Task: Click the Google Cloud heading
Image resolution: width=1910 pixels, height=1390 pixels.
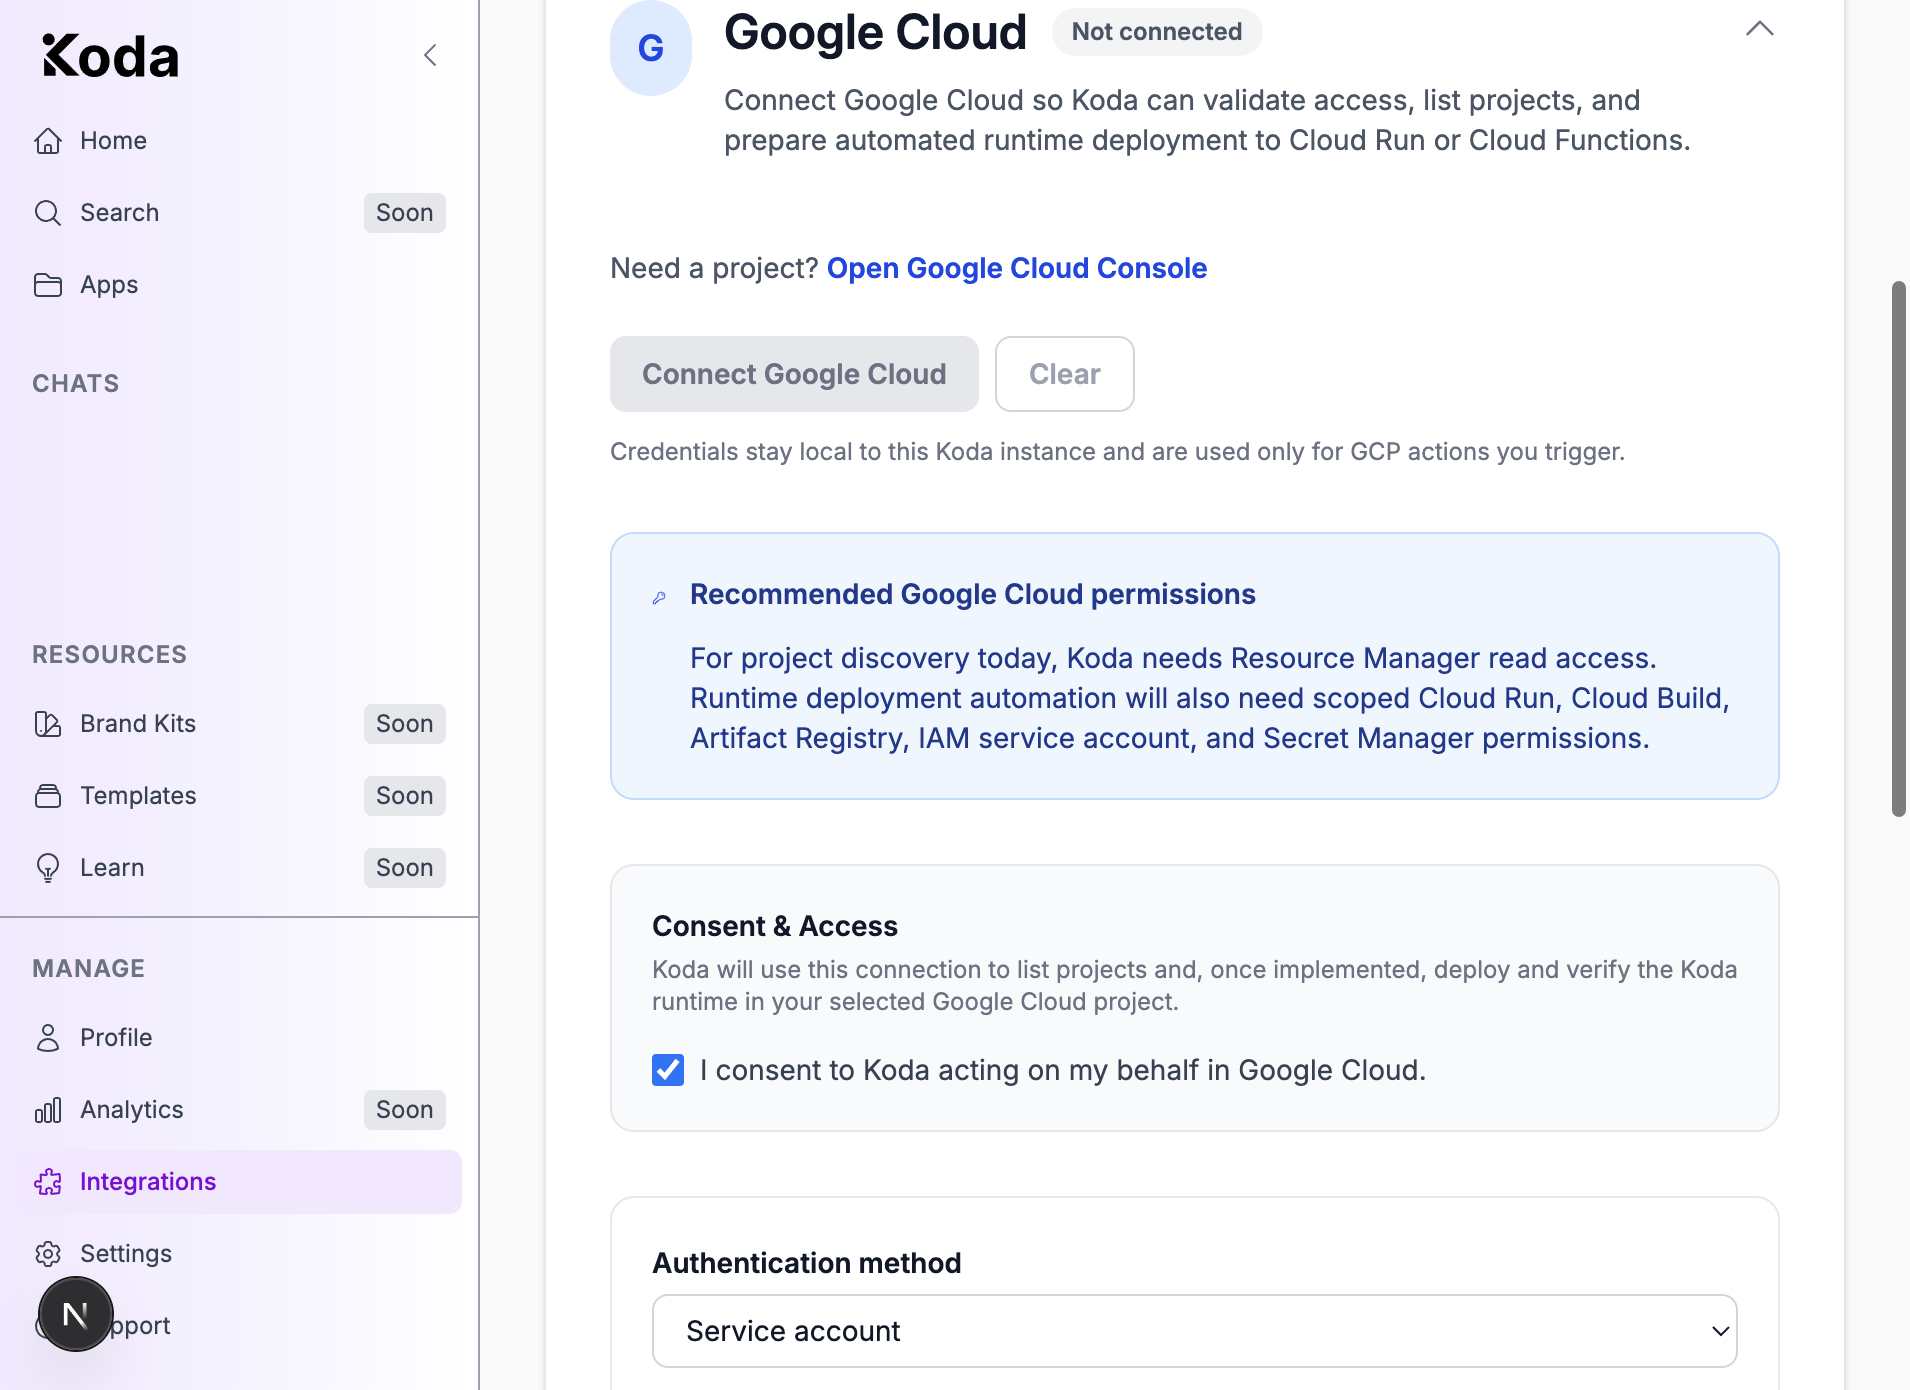Action: coord(875,32)
